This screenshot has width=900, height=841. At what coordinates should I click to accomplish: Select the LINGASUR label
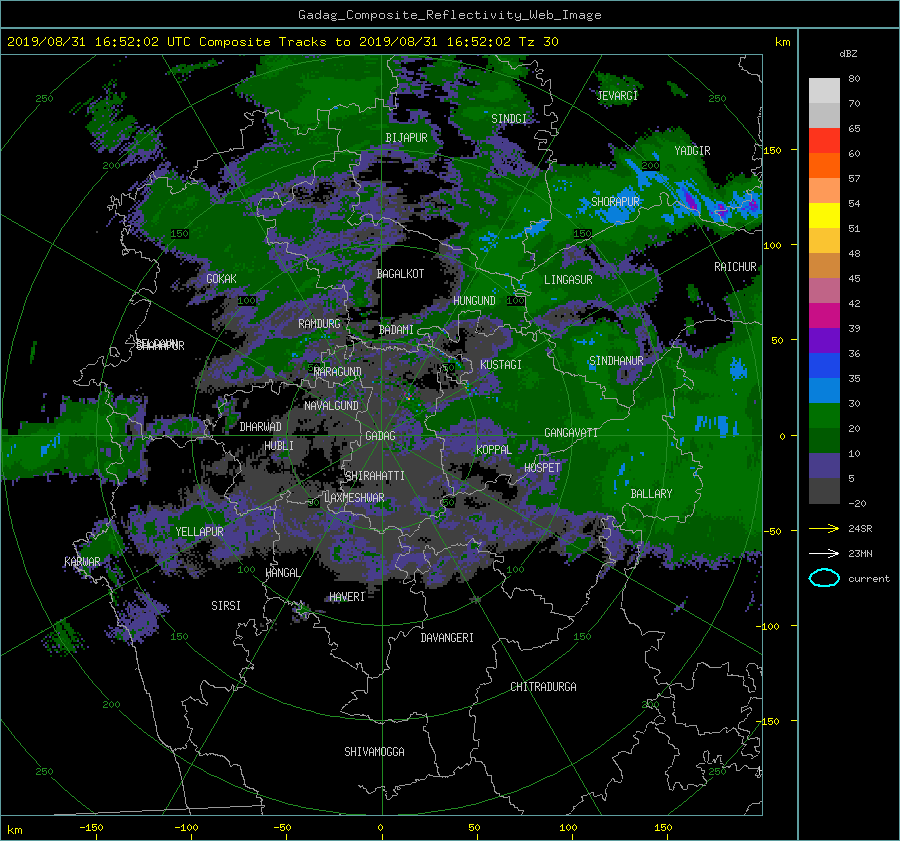(x=568, y=280)
